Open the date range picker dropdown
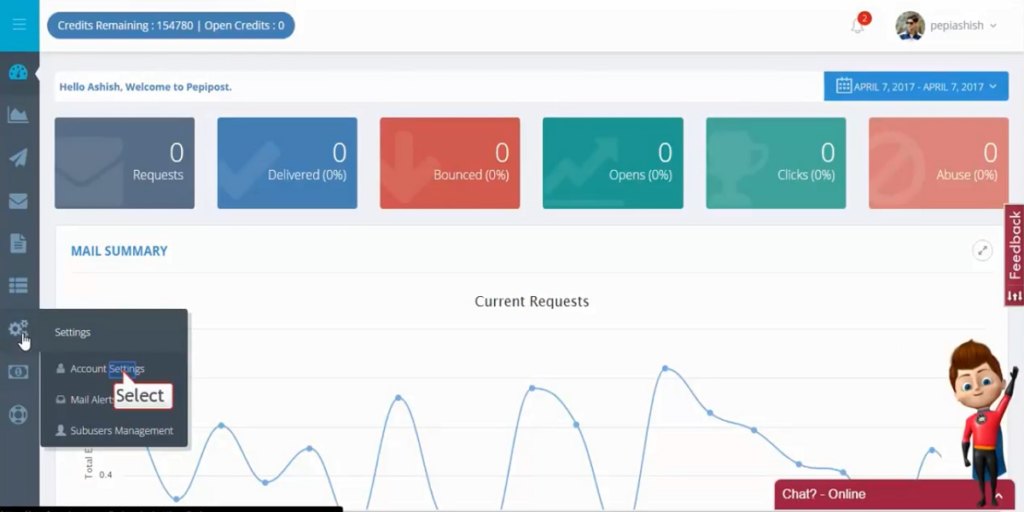 coord(916,86)
